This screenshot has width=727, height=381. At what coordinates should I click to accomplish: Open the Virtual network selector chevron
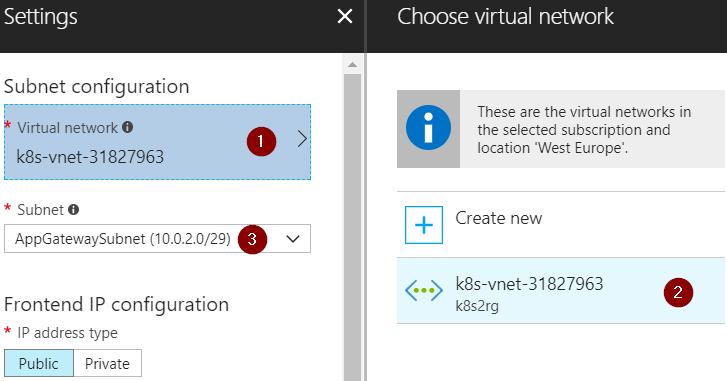(302, 139)
